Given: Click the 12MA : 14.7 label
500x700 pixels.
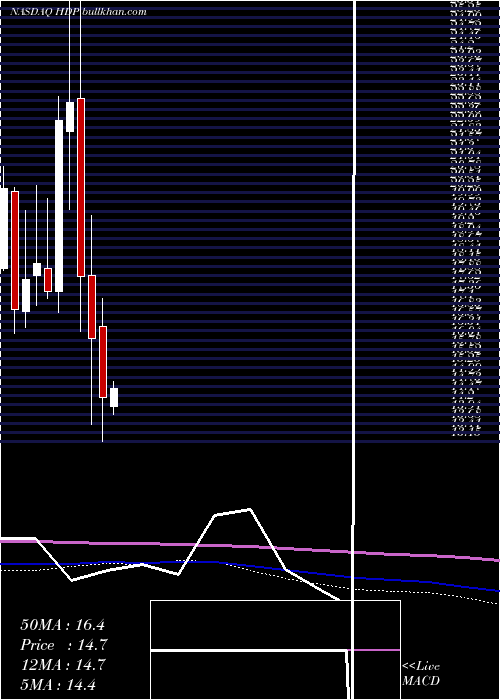Looking at the screenshot, I should point(63,665).
